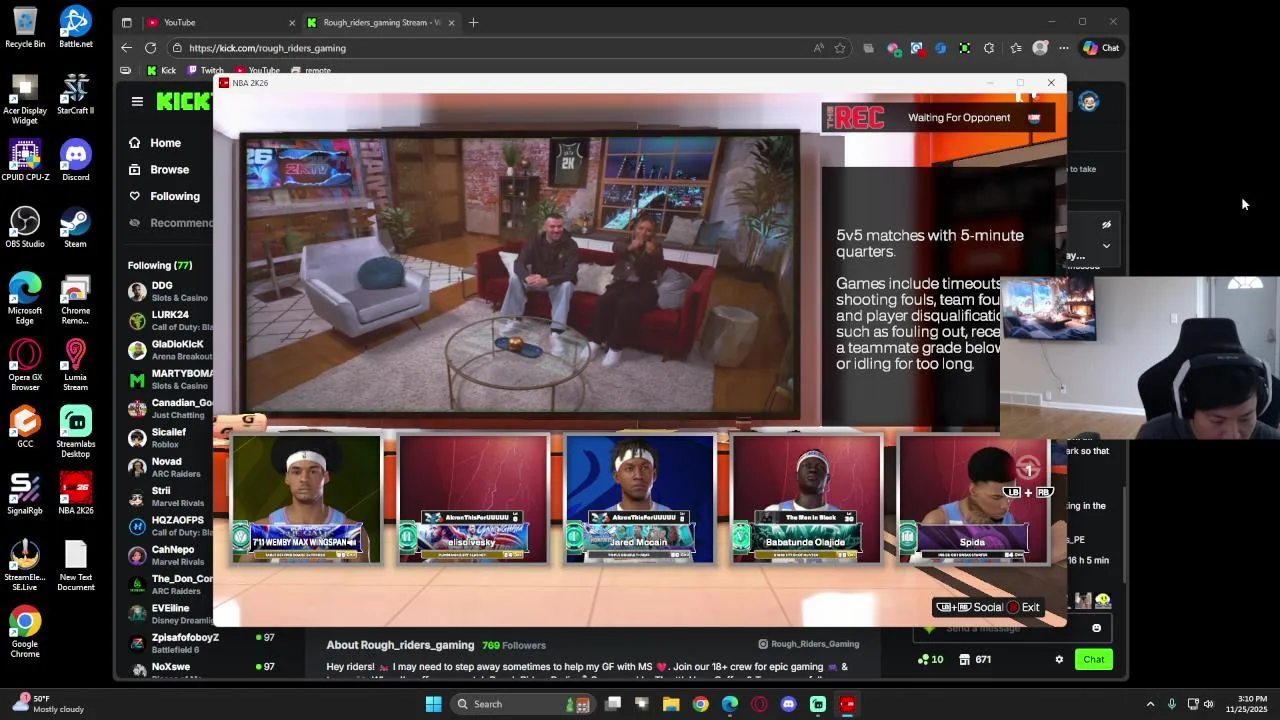
Task: Open Windows Start menu
Action: point(433,704)
